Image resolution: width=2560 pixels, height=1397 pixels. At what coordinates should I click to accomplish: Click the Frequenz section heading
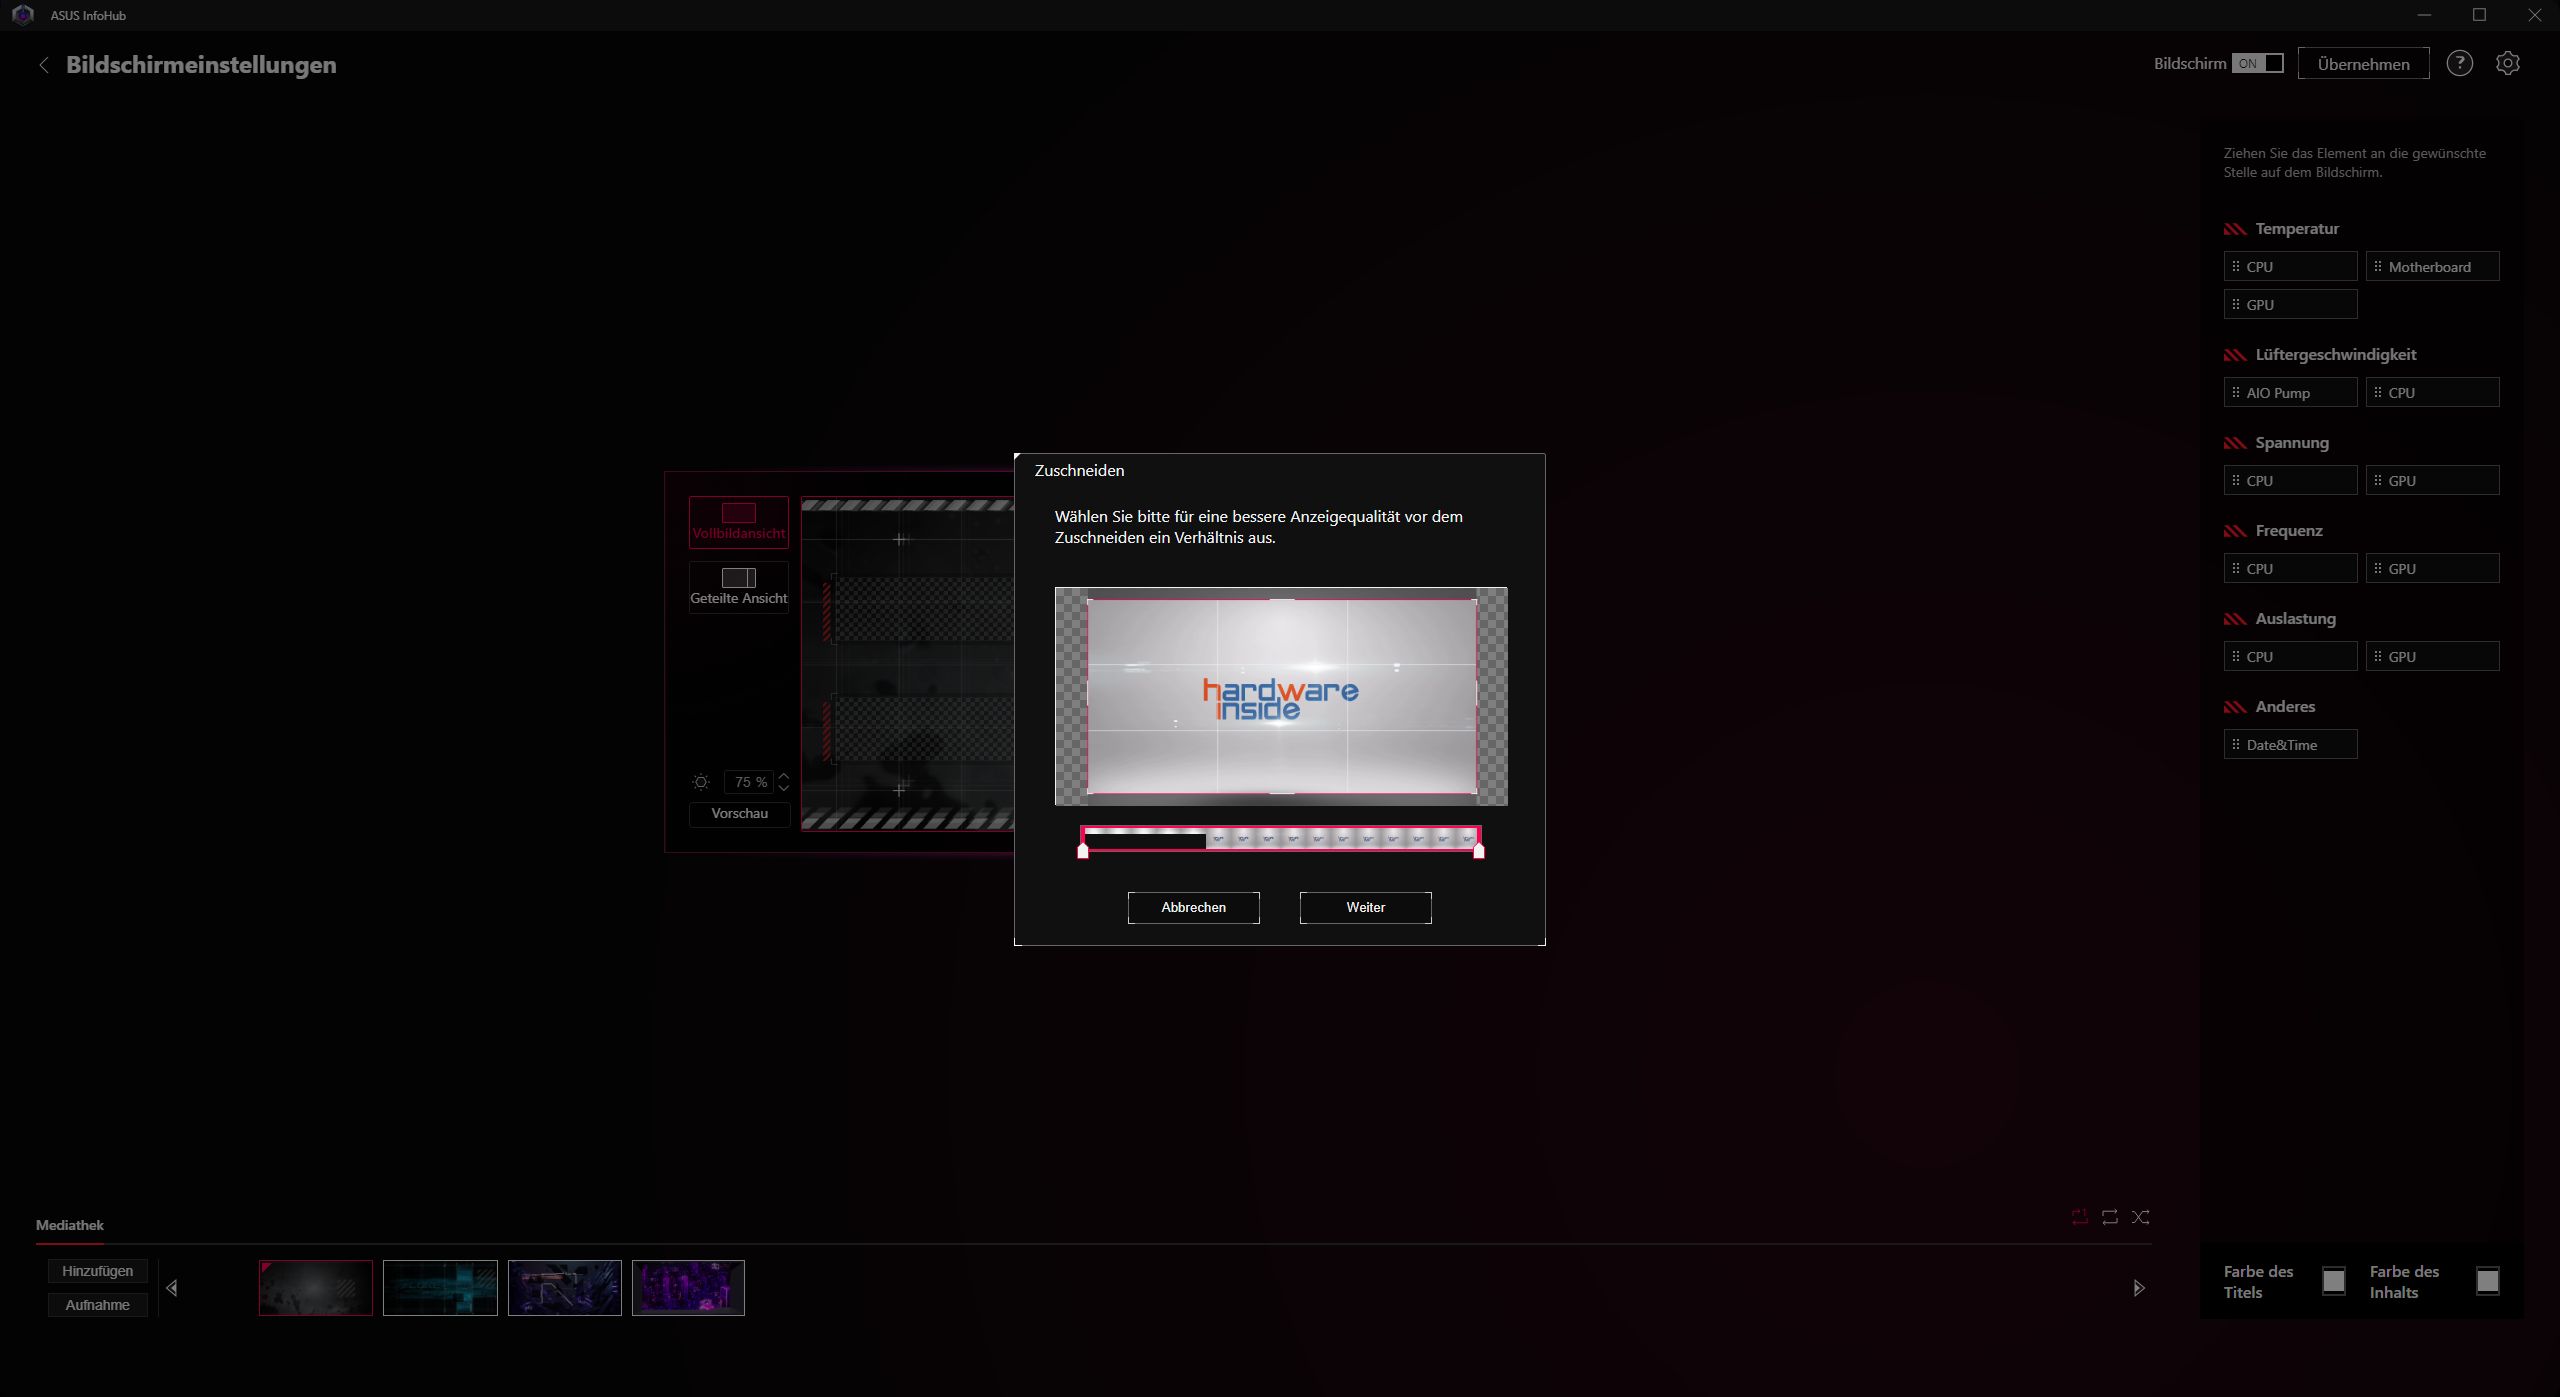tap(2289, 531)
